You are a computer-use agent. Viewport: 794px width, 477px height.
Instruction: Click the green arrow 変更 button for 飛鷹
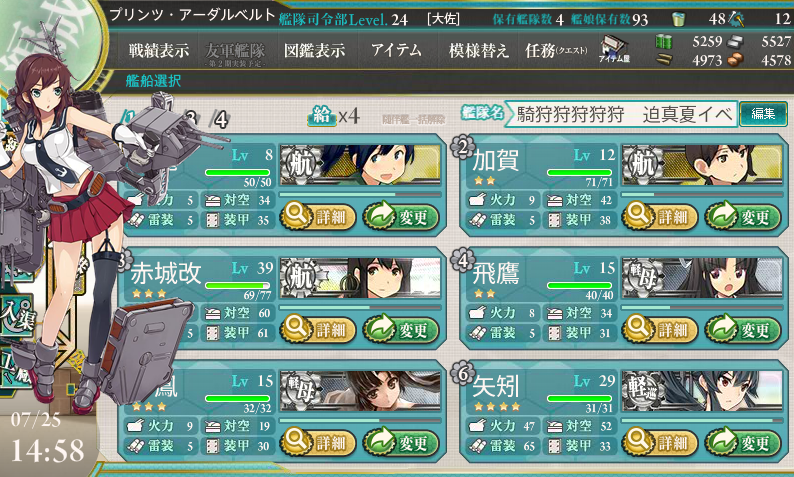743,330
